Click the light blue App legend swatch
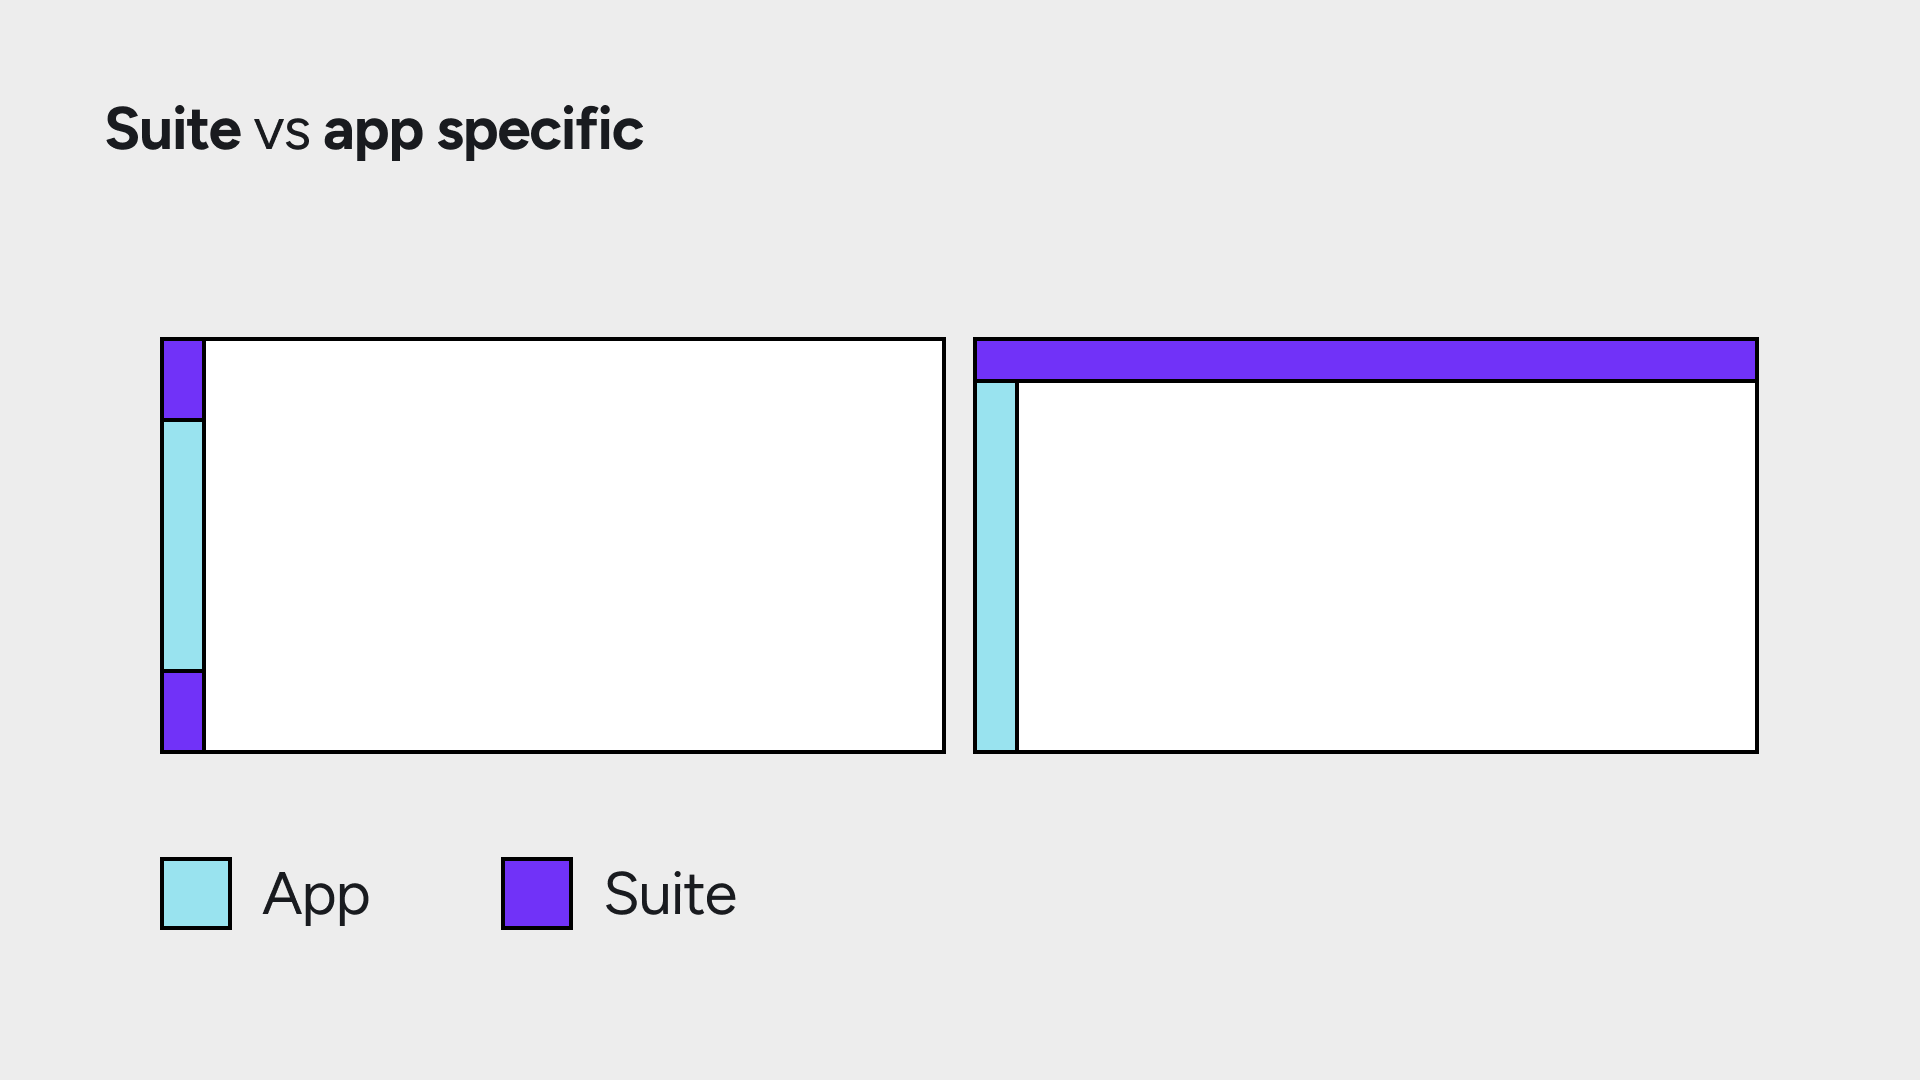1920x1080 pixels. [196, 893]
